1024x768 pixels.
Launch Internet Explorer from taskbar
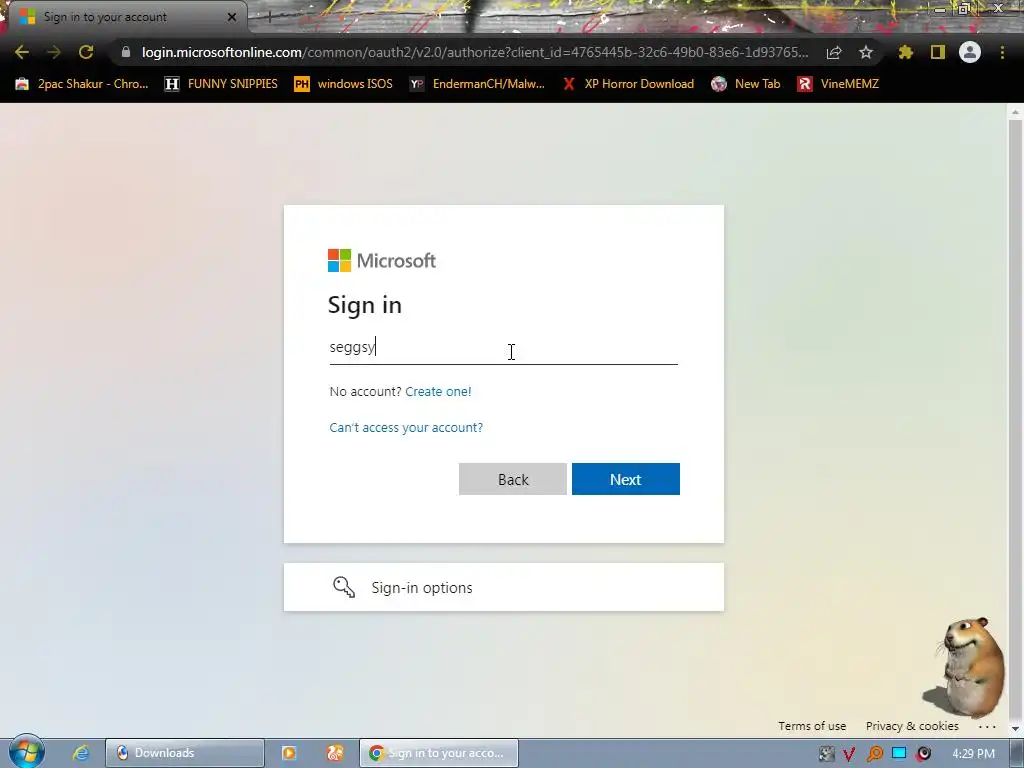pos(80,753)
